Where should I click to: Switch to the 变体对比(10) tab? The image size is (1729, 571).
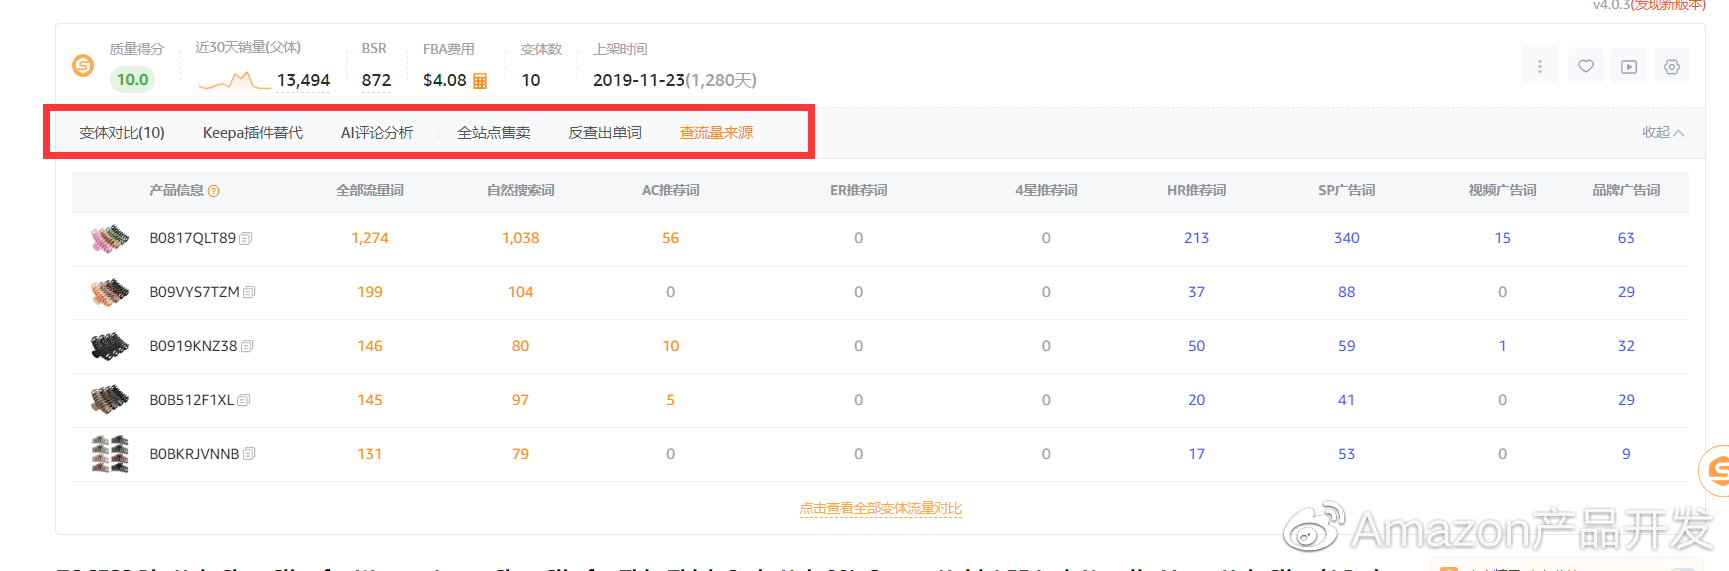122,133
